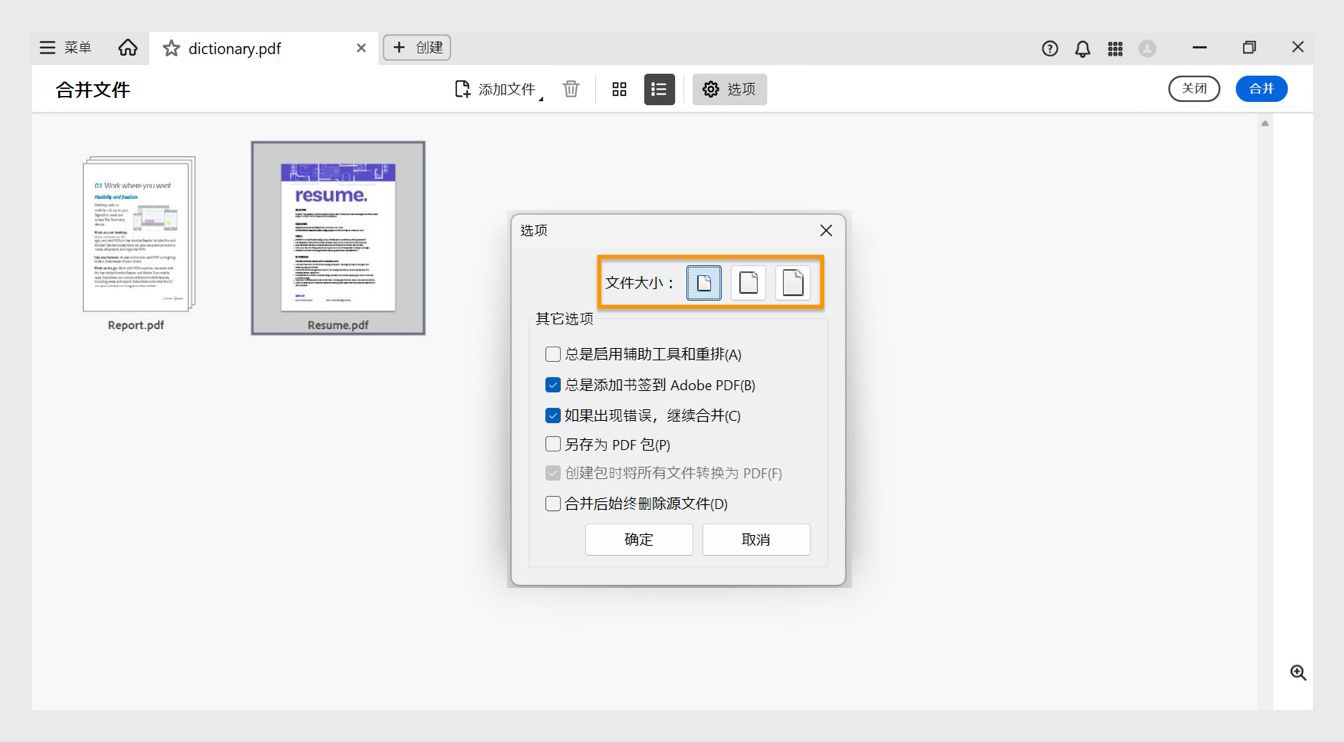Click the zoom magnifier icon

pyautogui.click(x=1297, y=672)
